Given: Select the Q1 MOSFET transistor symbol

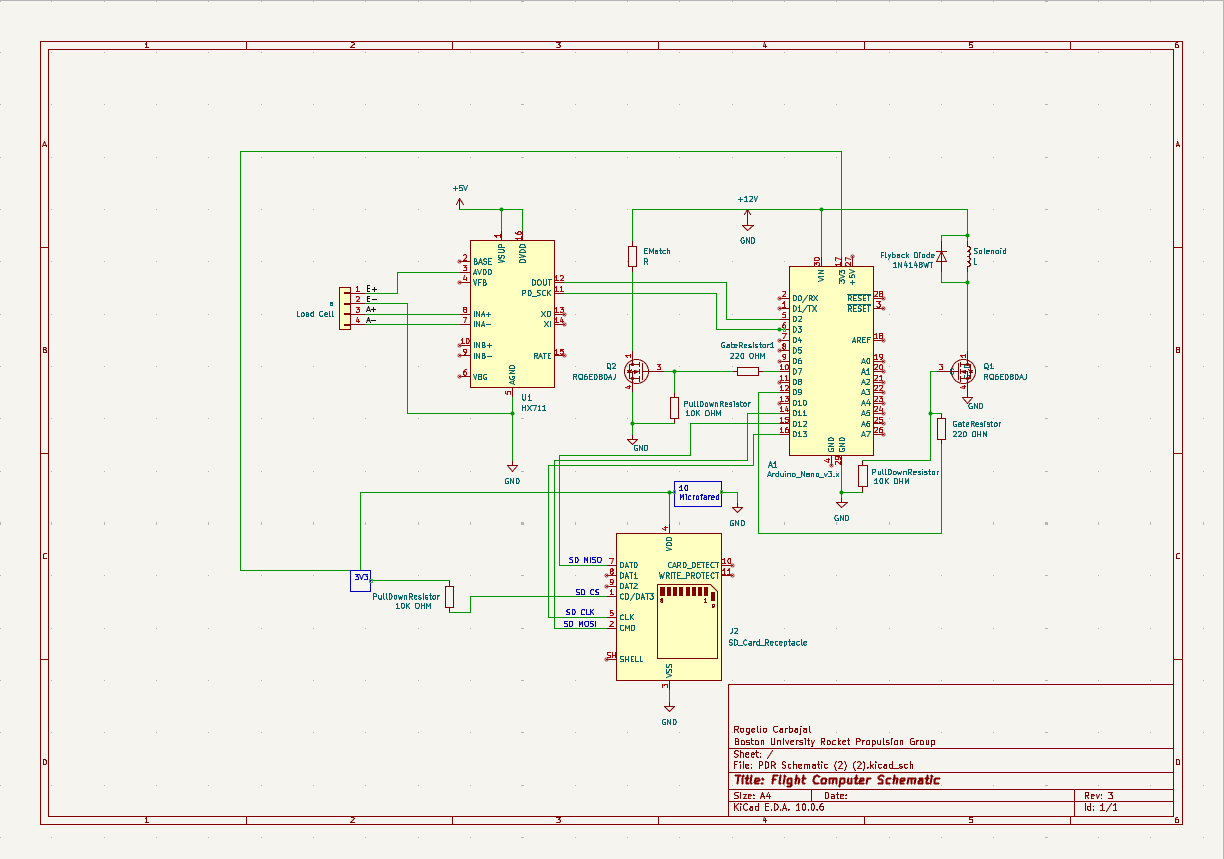Looking at the screenshot, I should 964,371.
